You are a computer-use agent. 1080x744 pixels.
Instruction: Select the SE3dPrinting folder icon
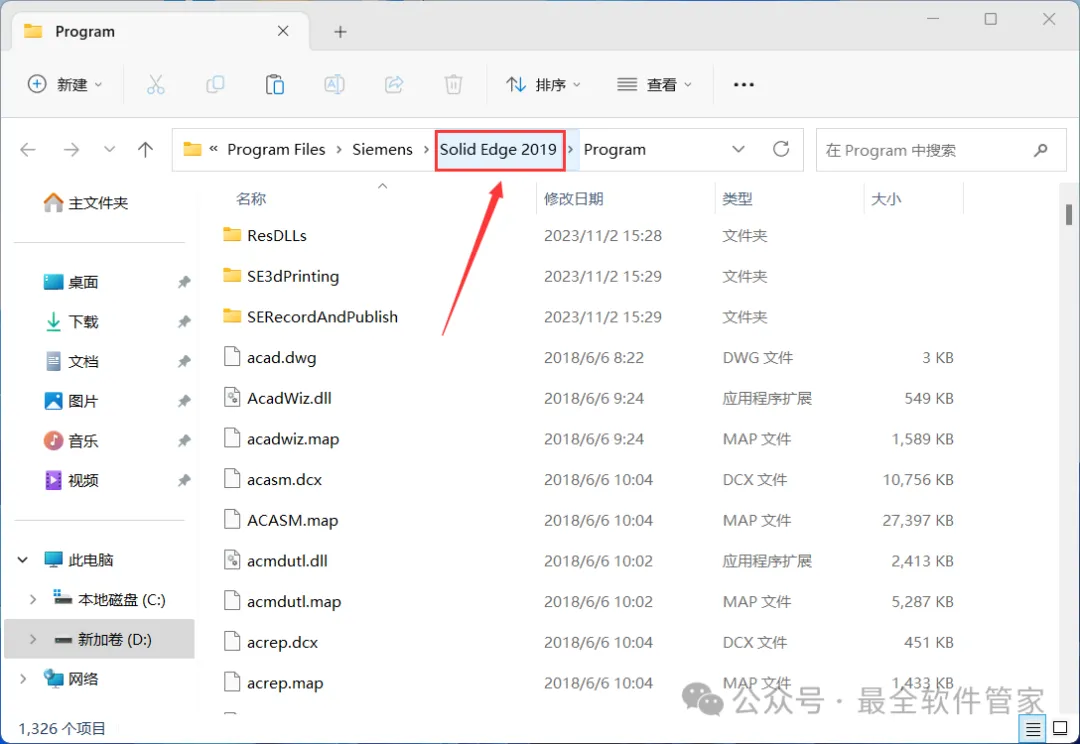click(x=232, y=276)
